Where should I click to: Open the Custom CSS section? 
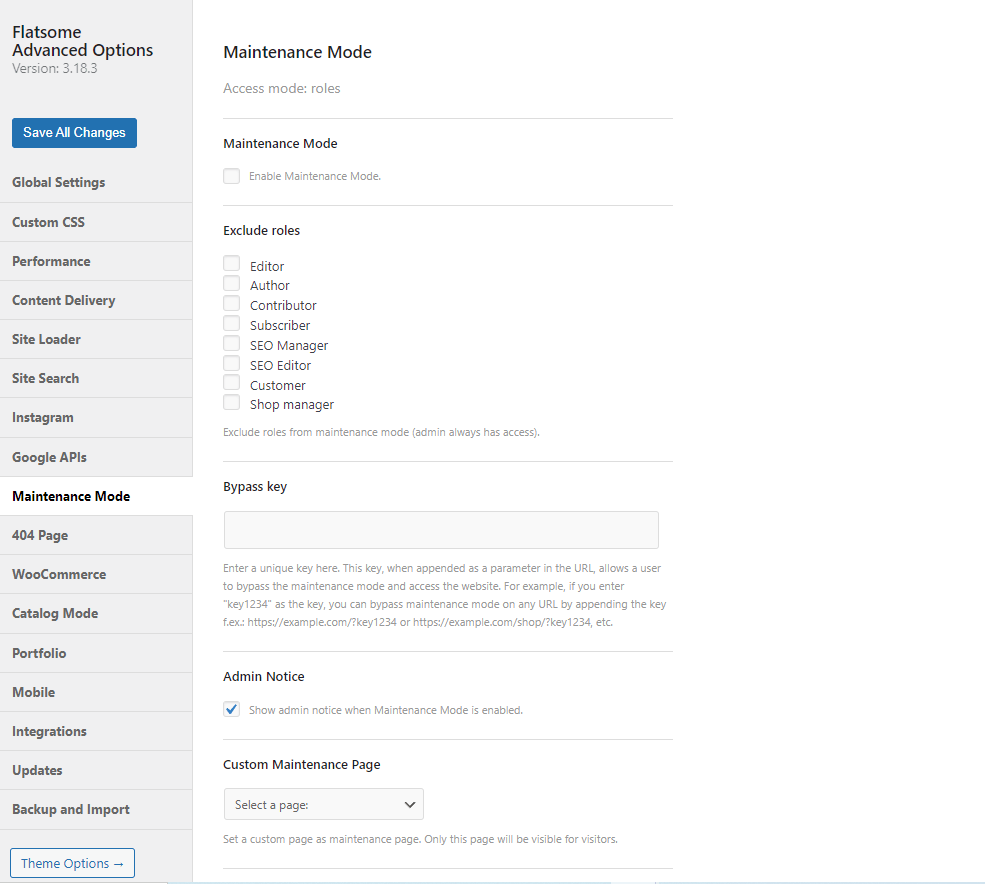(x=96, y=222)
